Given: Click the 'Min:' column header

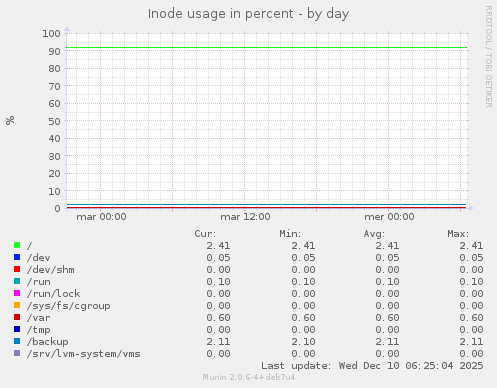Looking at the screenshot, I should pyautogui.click(x=290, y=234).
